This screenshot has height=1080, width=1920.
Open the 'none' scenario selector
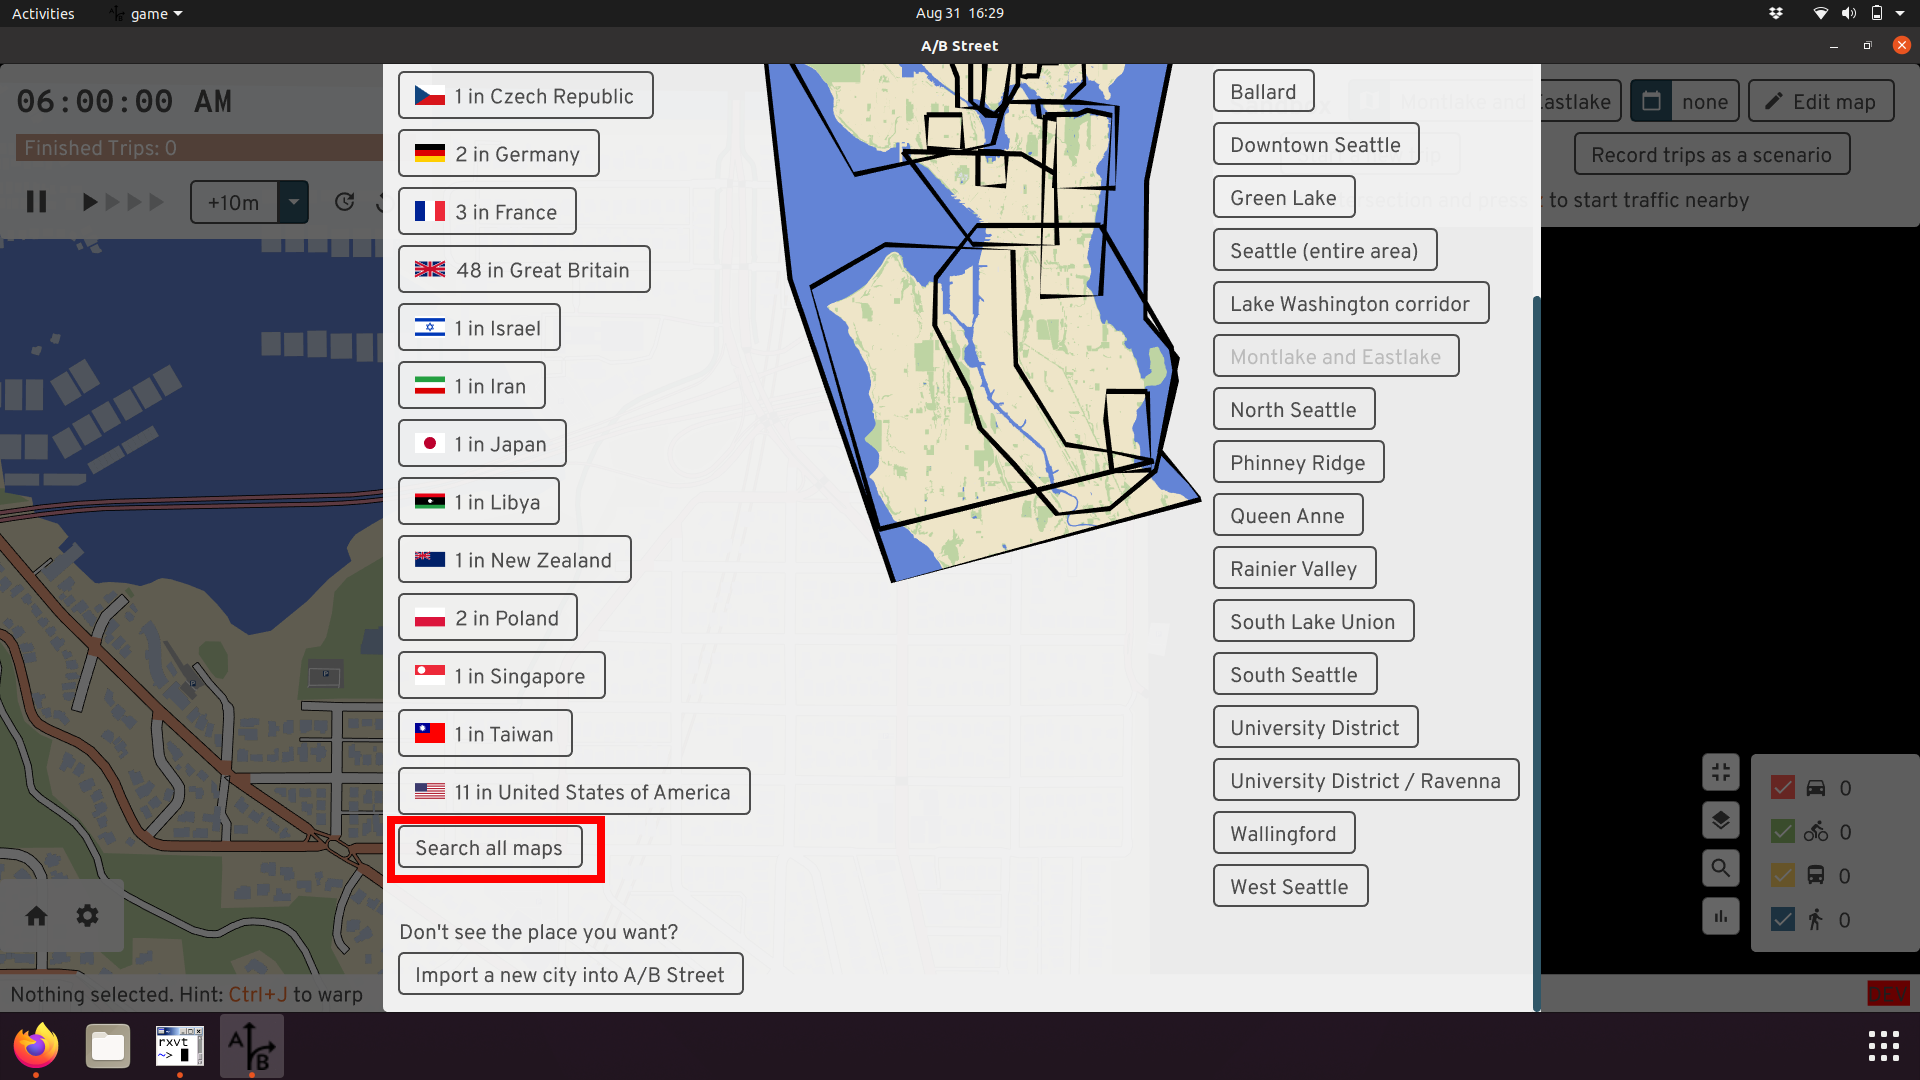coord(1704,101)
